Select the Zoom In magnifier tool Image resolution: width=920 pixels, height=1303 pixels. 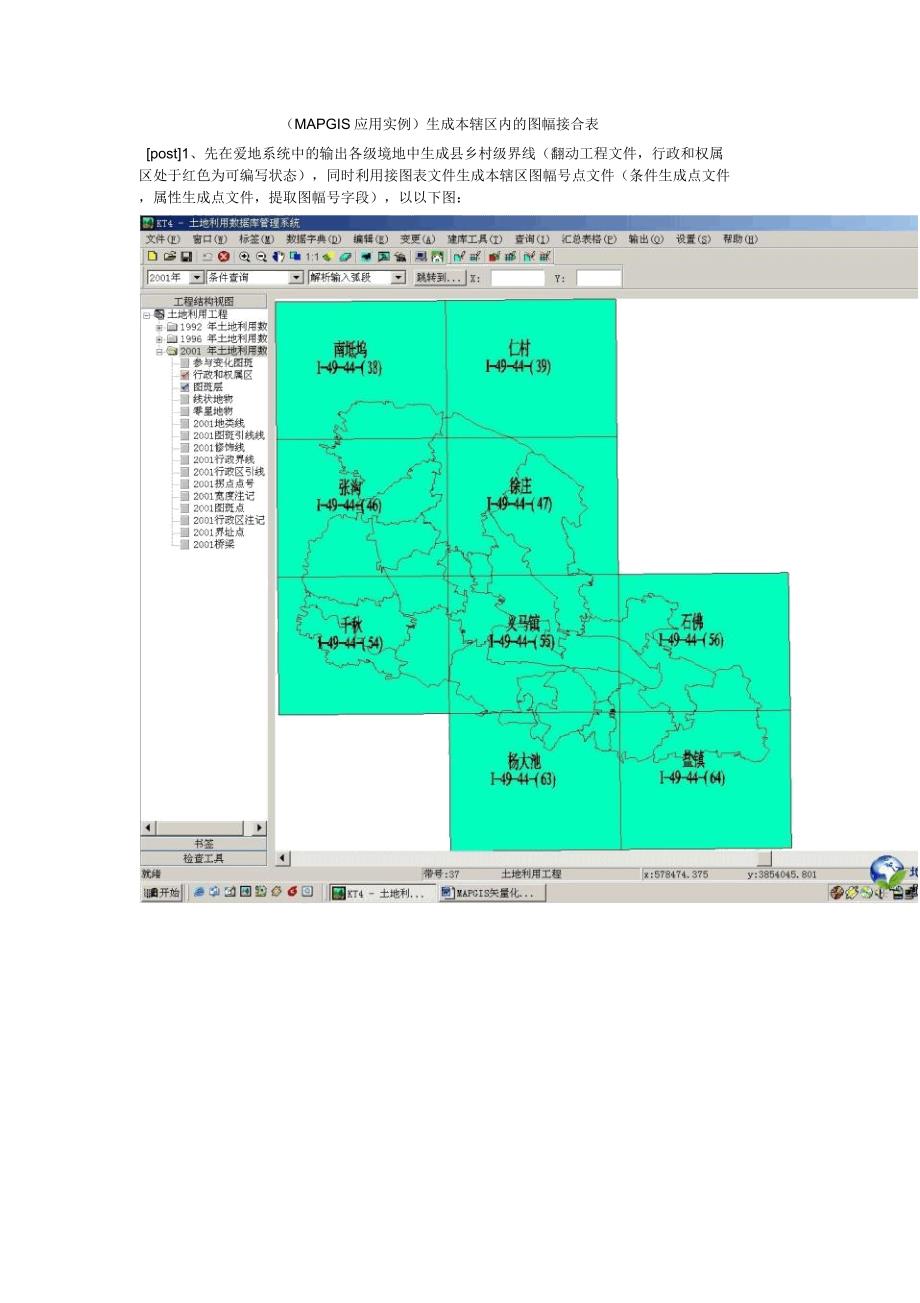244,257
